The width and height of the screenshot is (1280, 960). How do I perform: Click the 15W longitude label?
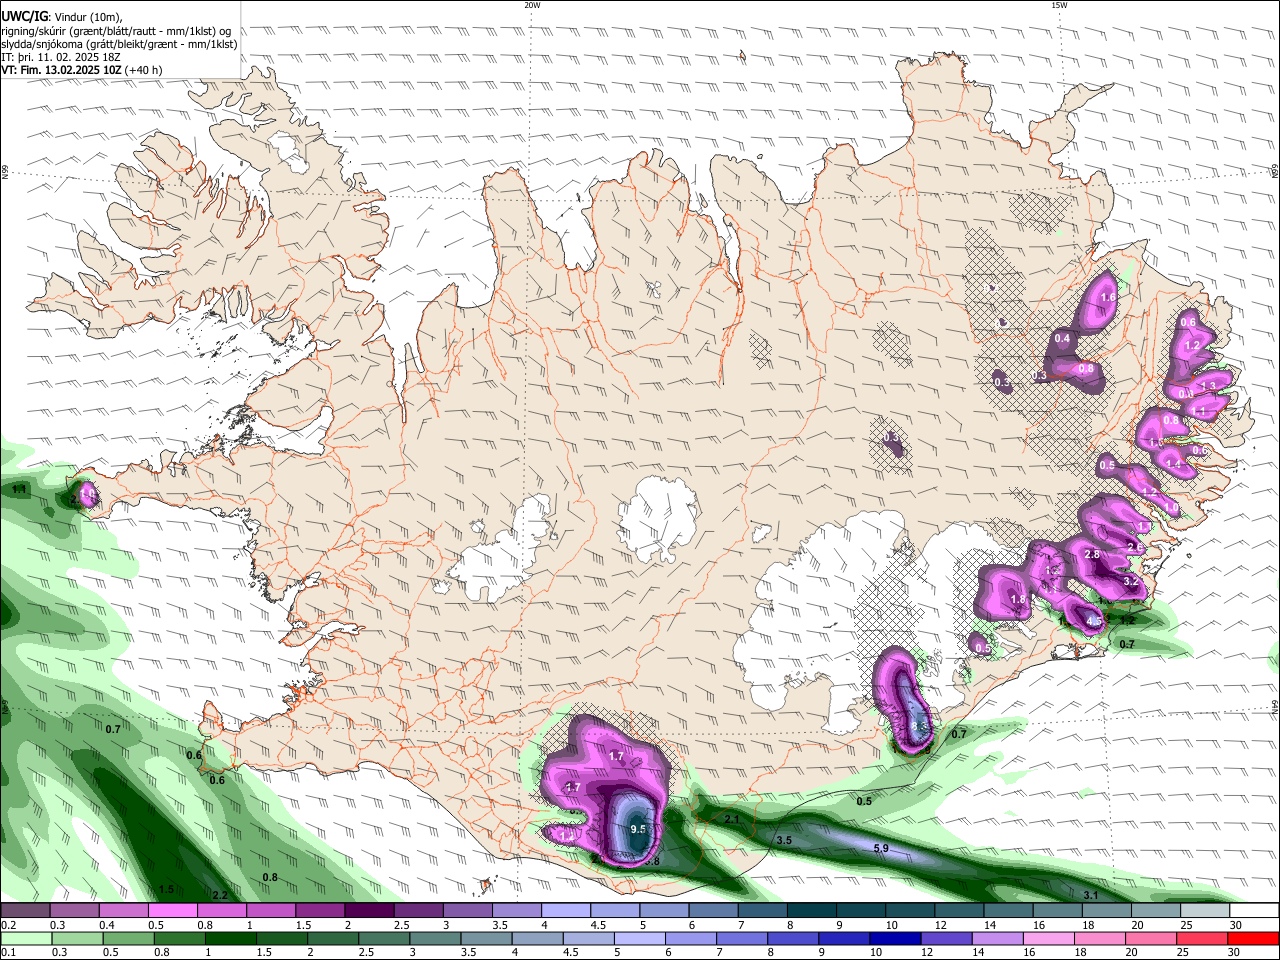click(x=1059, y=5)
